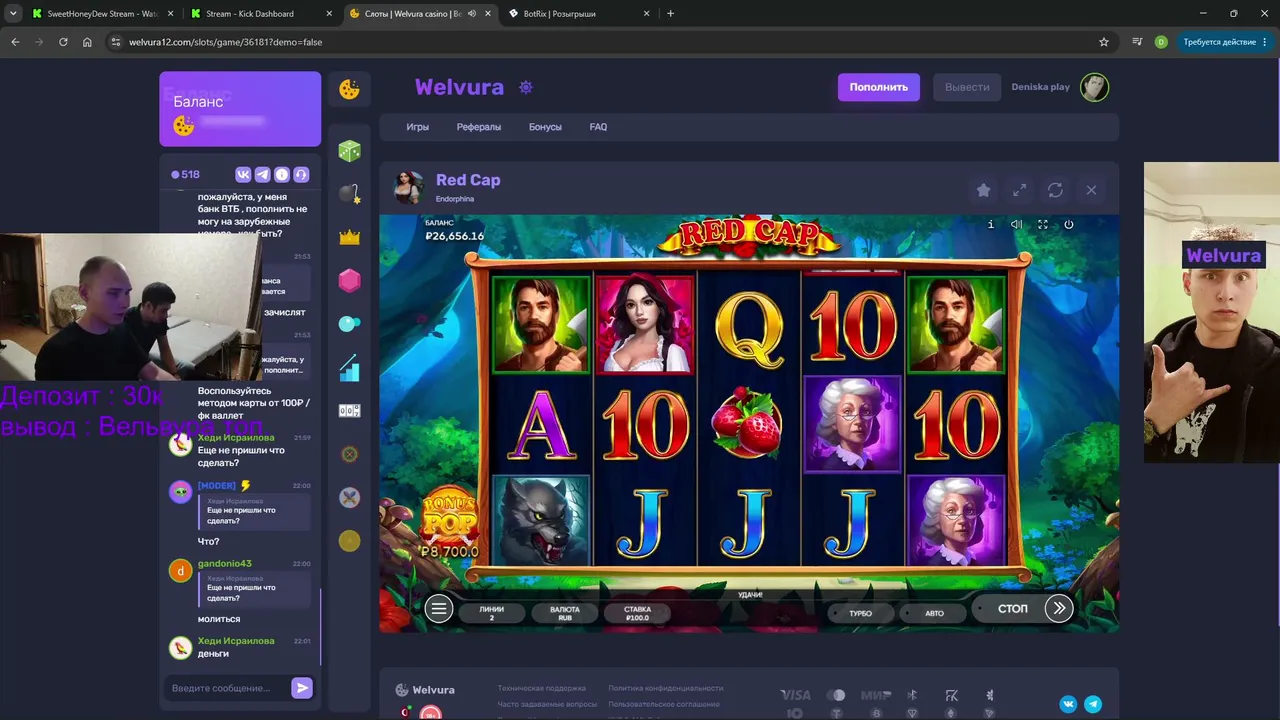Open support headset icon in chat
1280x720 pixels.
point(301,174)
